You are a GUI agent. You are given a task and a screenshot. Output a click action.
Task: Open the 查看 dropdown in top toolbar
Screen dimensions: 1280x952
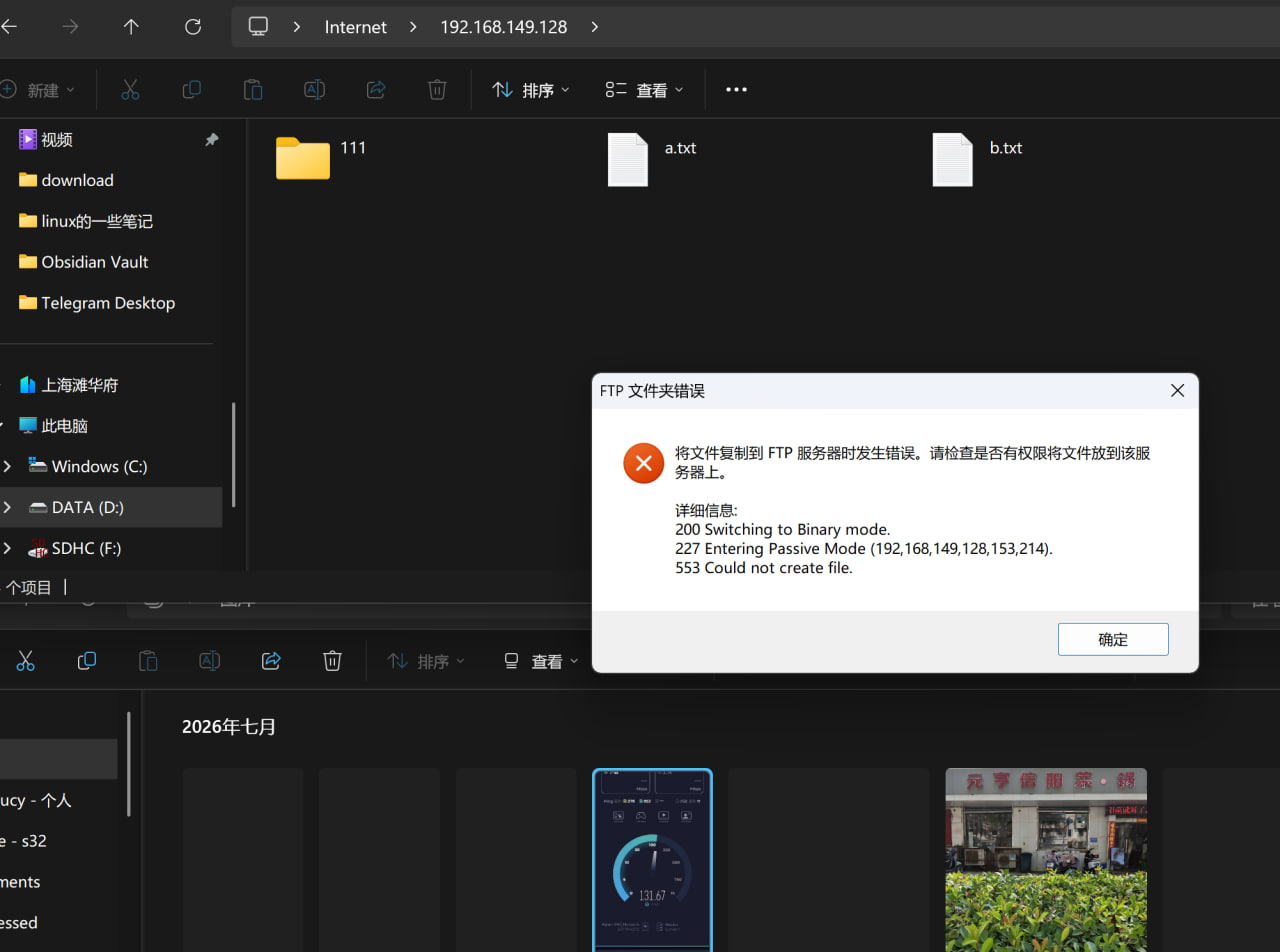tap(645, 90)
